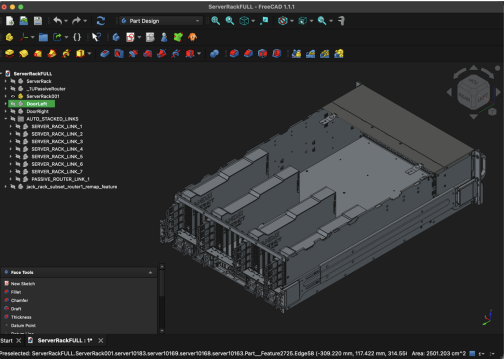Click Thickness in Face Tools
504x360 pixels.
pyautogui.click(x=21, y=317)
